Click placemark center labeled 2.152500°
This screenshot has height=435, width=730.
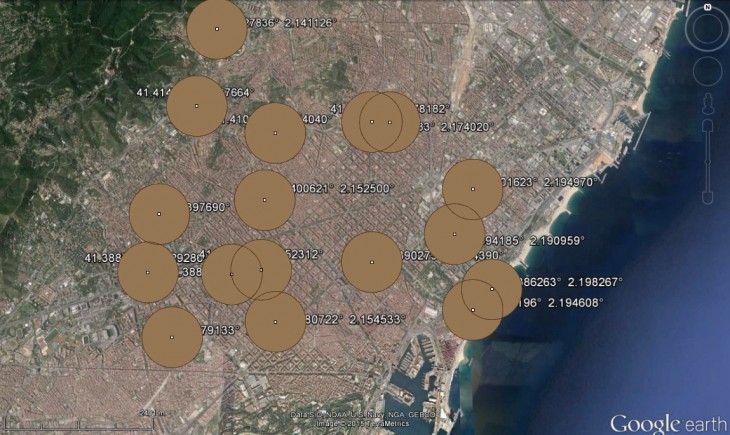click(265, 199)
